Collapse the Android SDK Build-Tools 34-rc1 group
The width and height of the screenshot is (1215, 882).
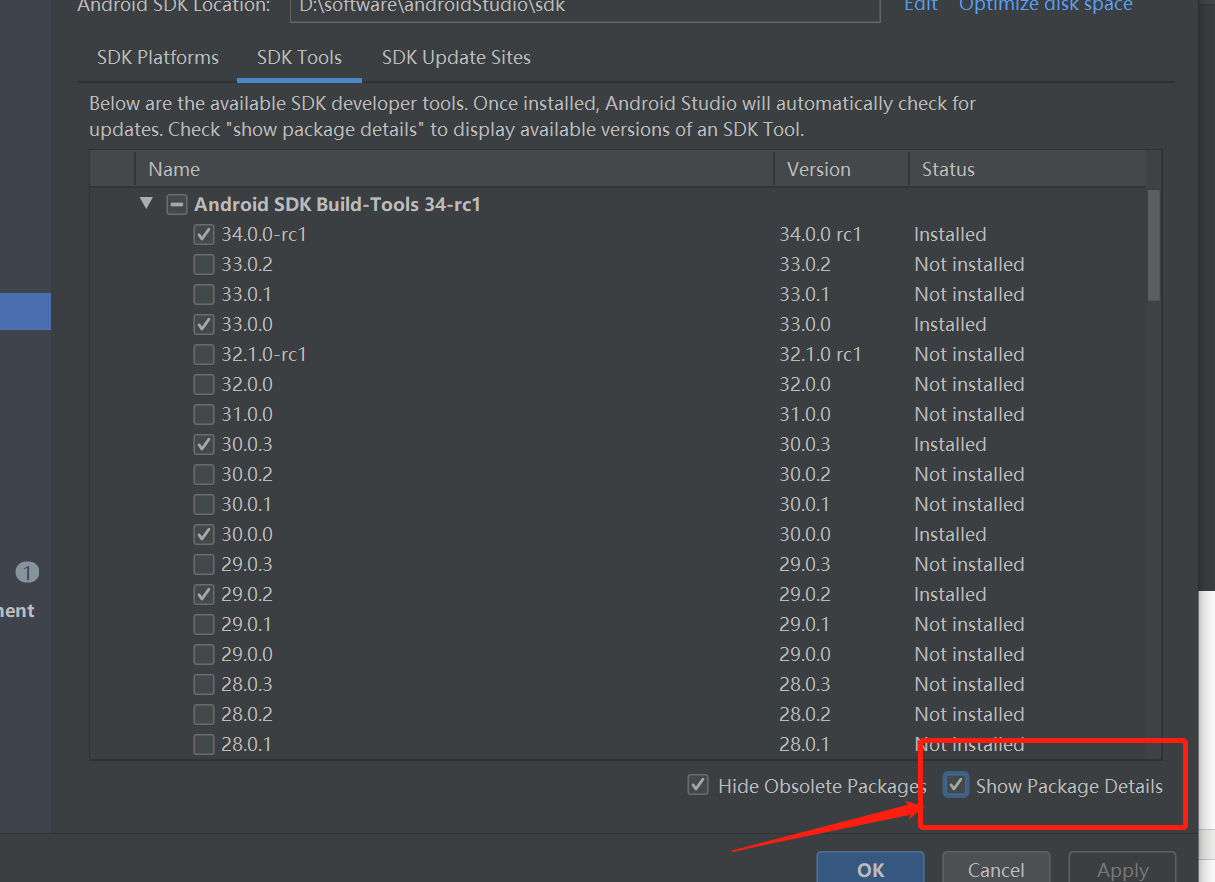pos(147,203)
